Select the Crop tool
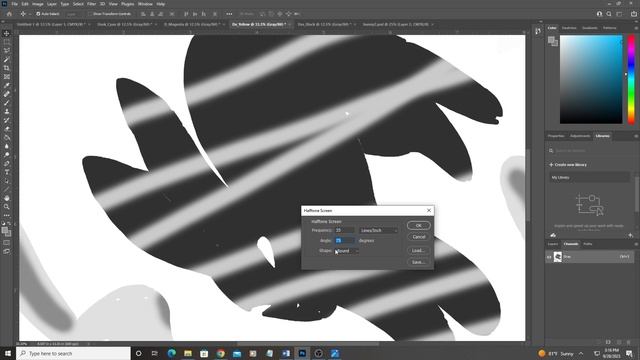Viewport: 640px width, 360px height. (7, 68)
